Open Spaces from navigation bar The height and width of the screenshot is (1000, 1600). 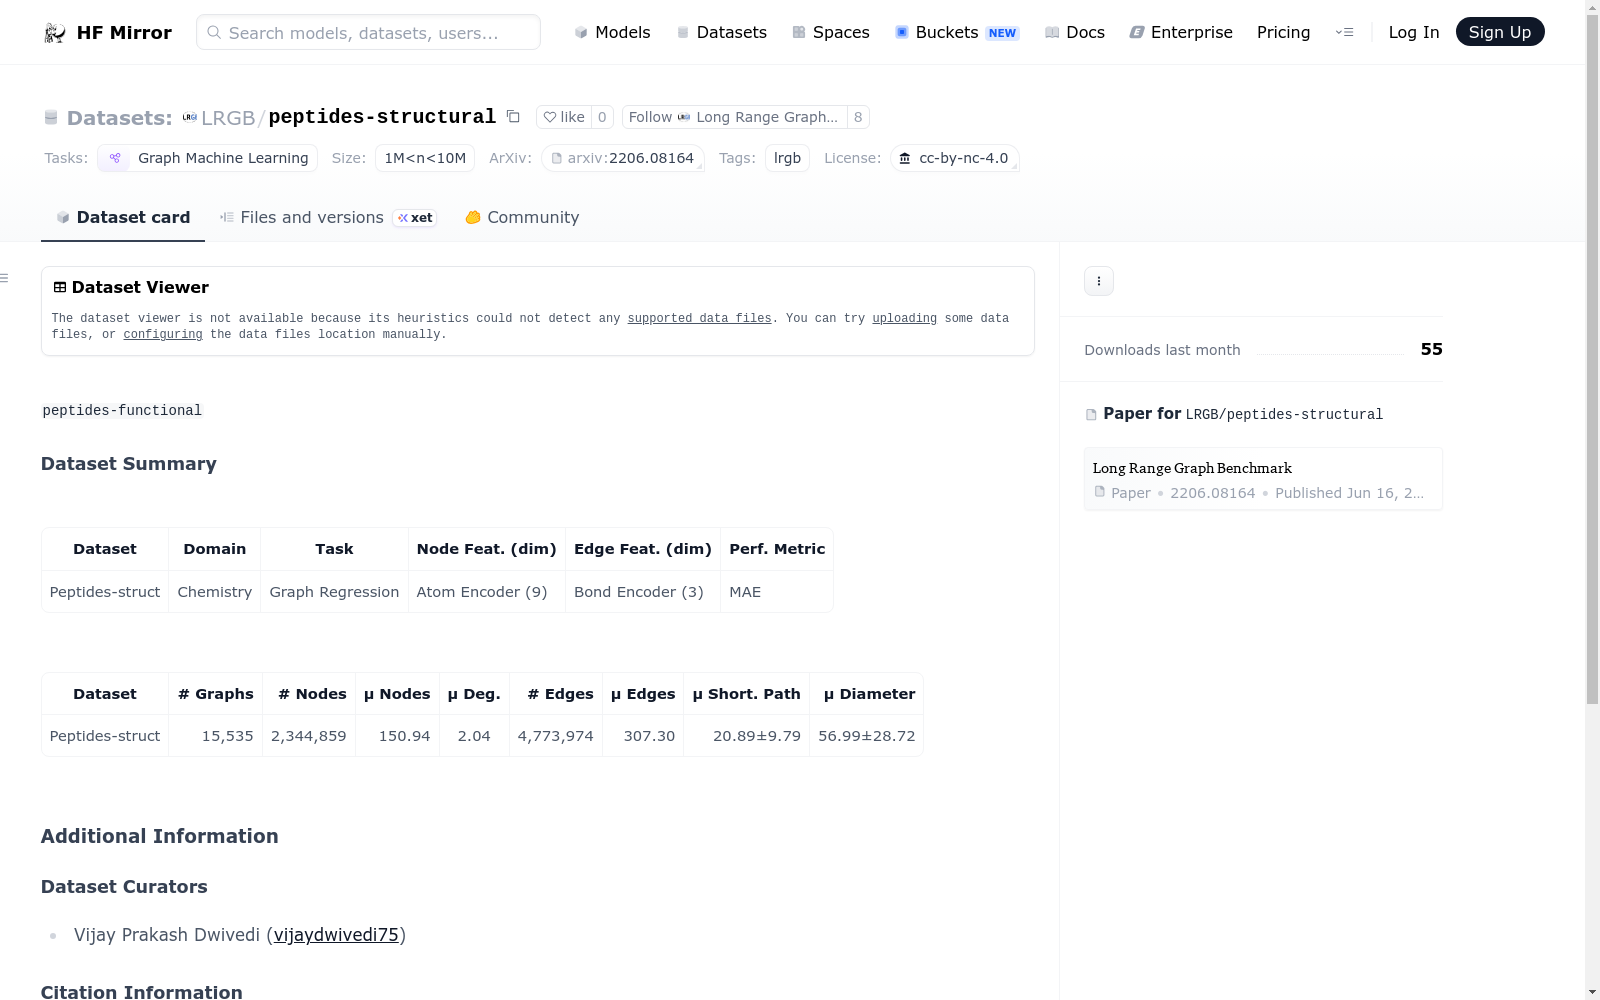(x=831, y=33)
